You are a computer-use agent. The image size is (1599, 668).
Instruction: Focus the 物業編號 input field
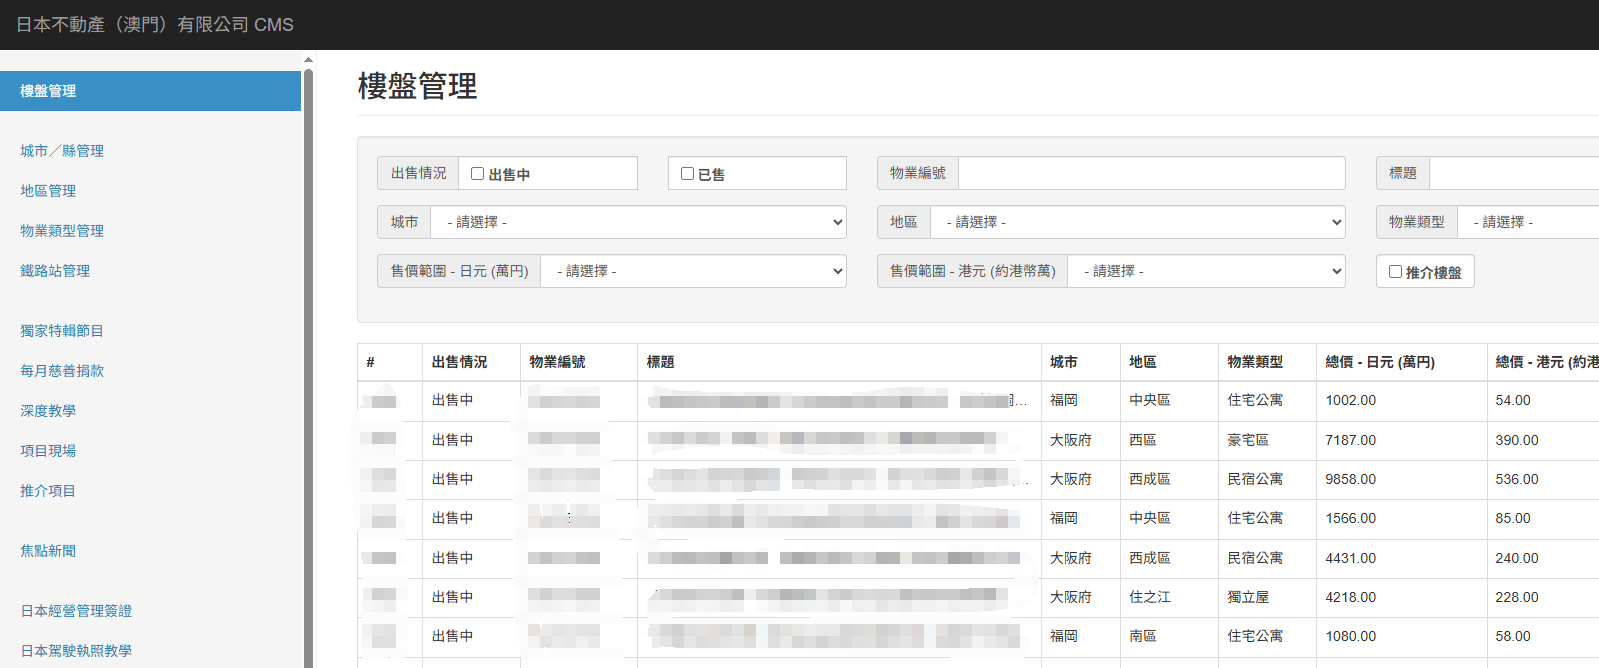click(x=1152, y=173)
